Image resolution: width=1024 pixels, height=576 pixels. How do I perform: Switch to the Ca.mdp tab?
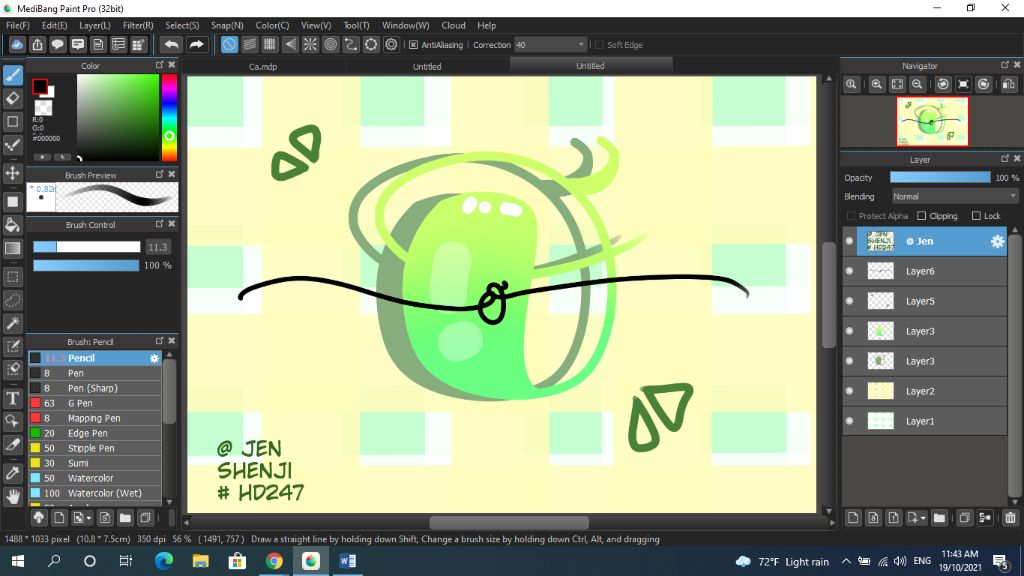(263, 66)
